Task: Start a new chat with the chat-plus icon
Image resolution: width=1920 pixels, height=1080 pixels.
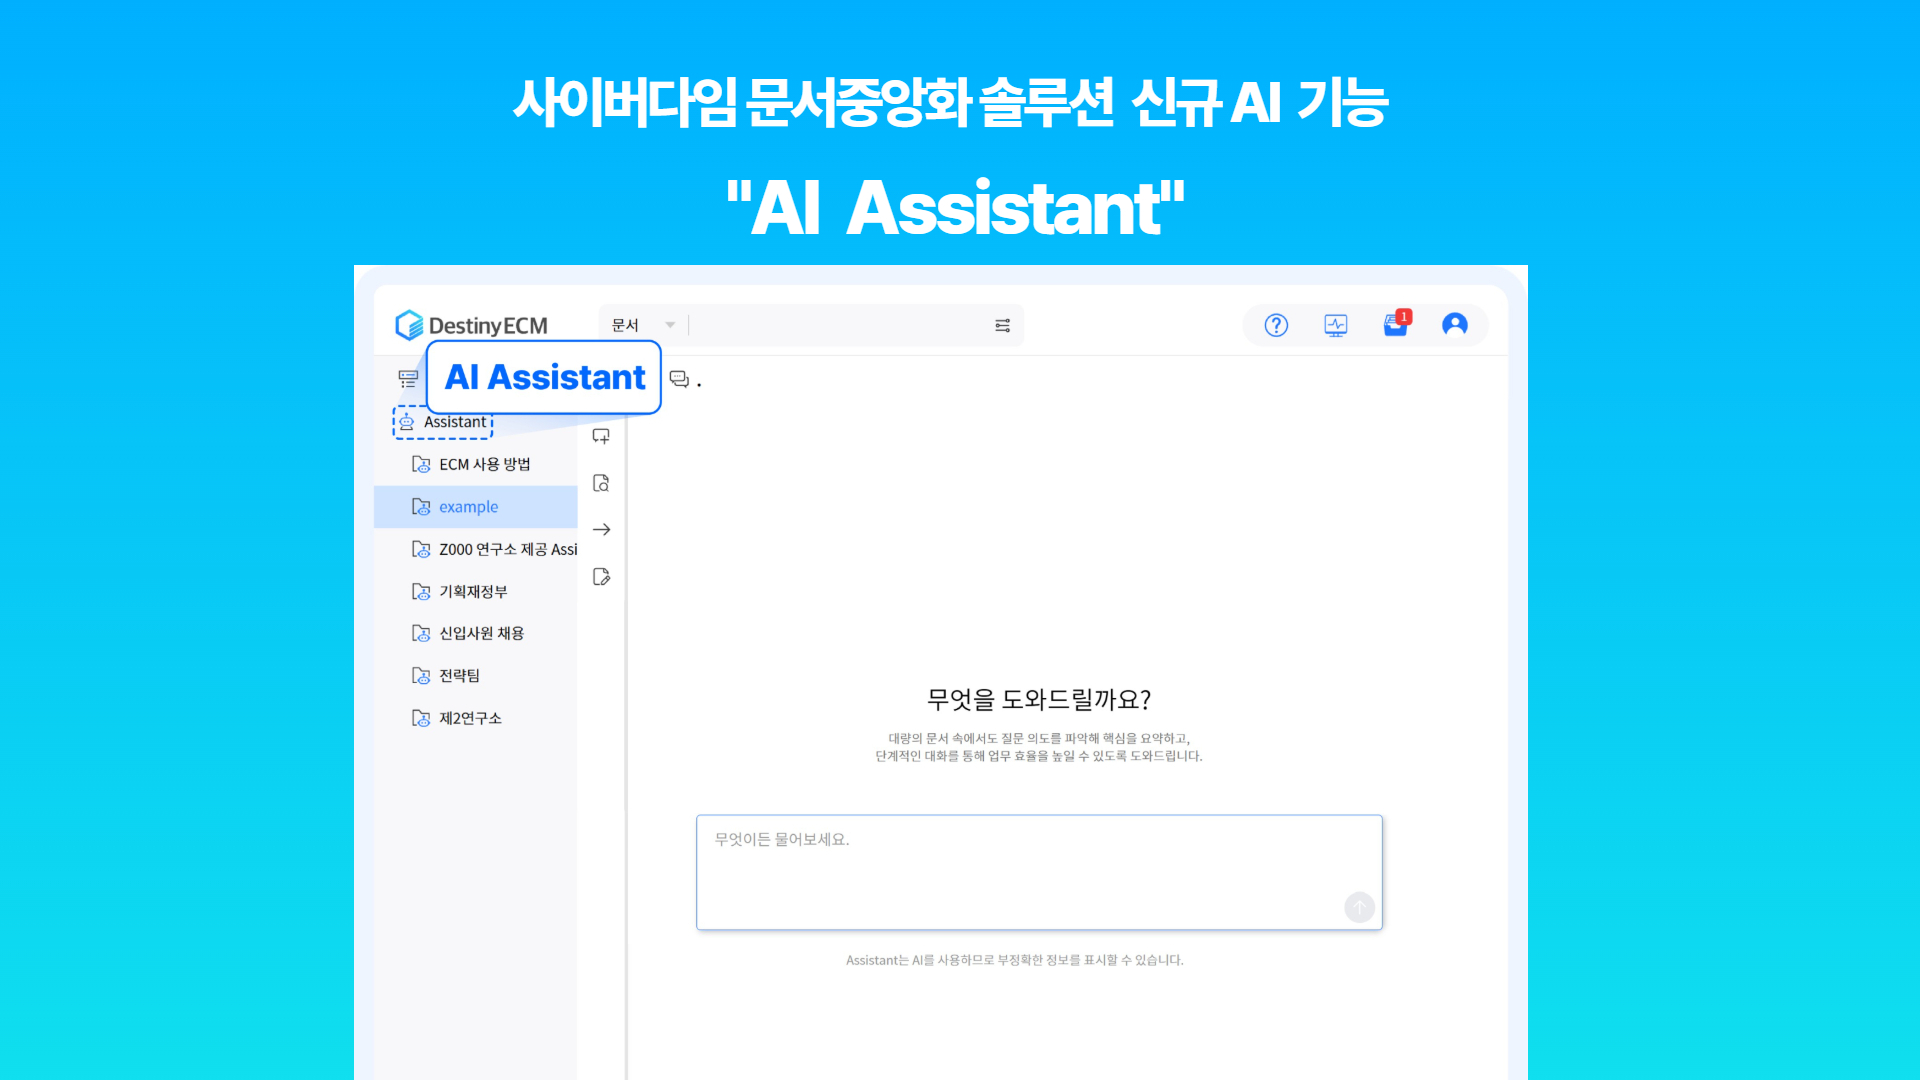Action: coord(601,435)
